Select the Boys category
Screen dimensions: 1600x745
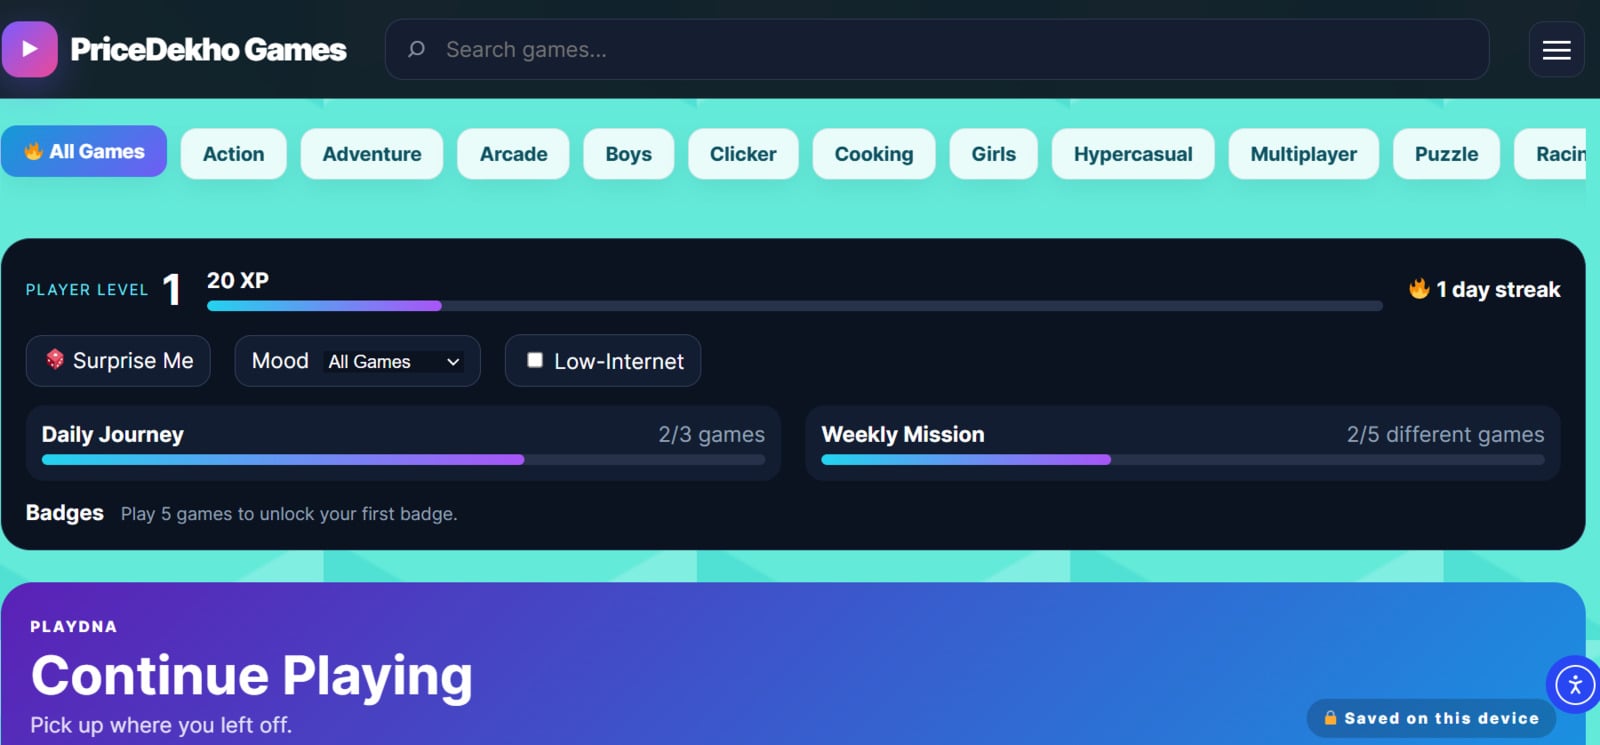click(629, 154)
